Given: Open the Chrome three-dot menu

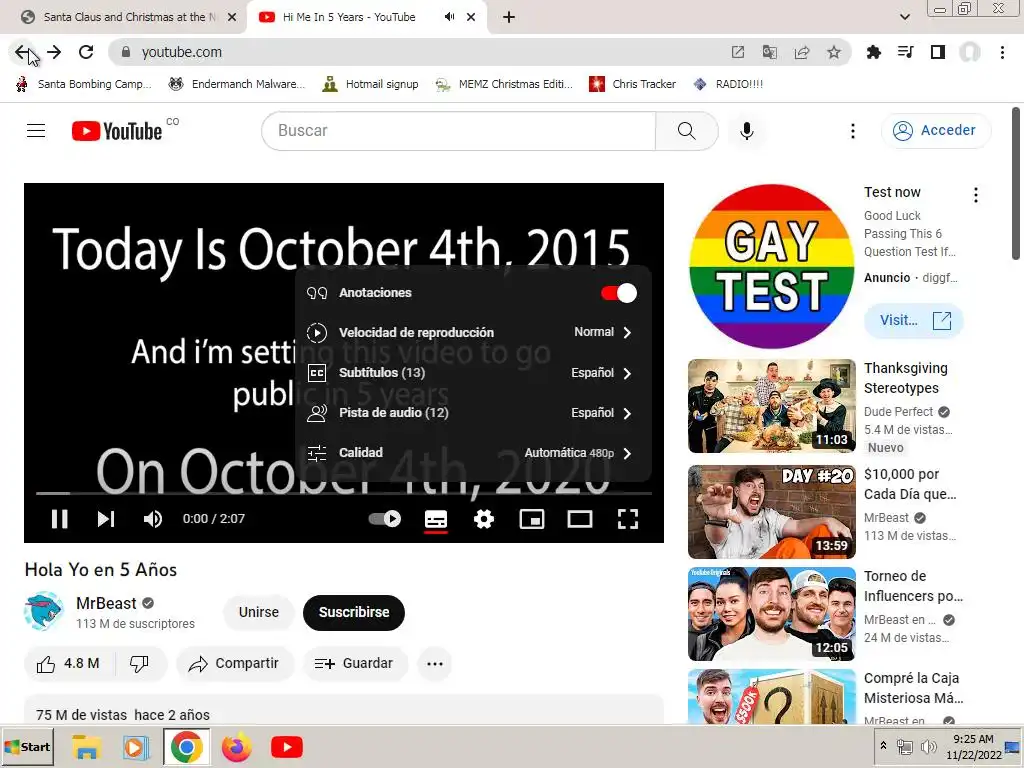Looking at the screenshot, I should point(1002,52).
